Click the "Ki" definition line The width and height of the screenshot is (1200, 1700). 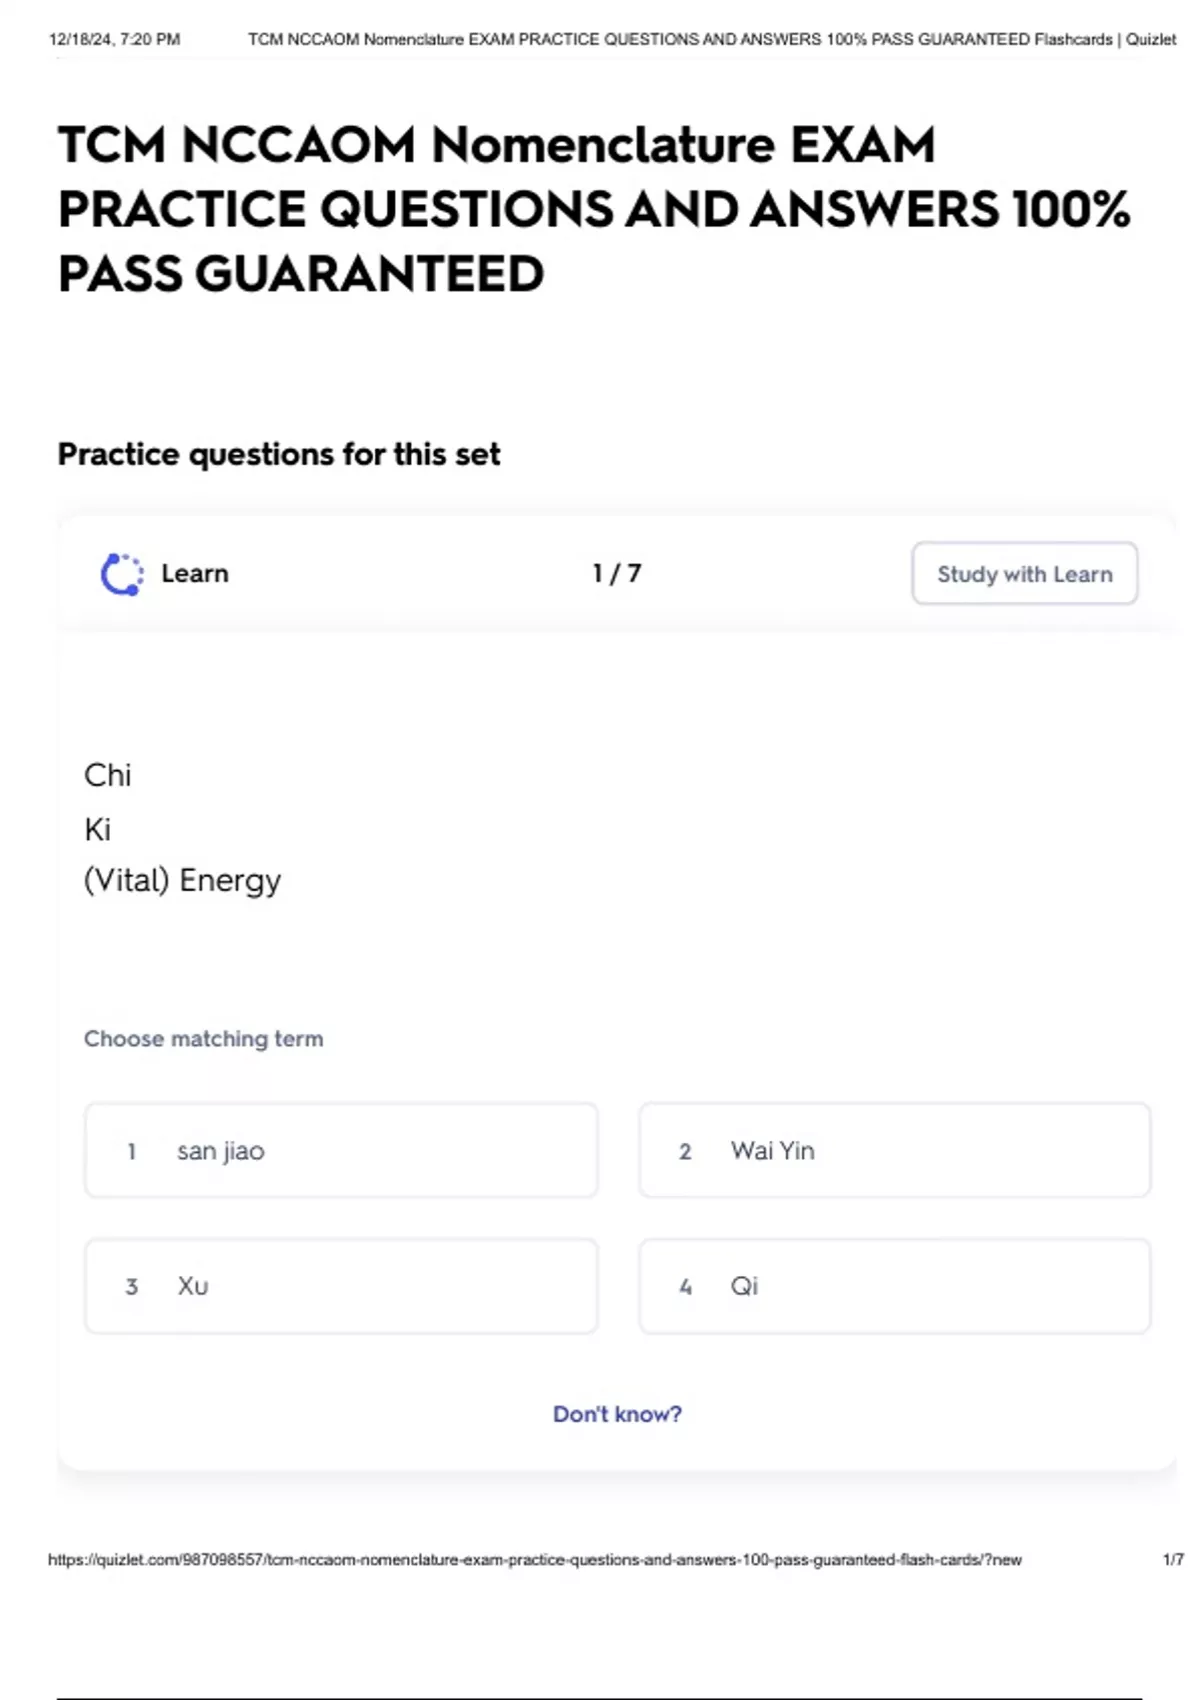point(98,829)
